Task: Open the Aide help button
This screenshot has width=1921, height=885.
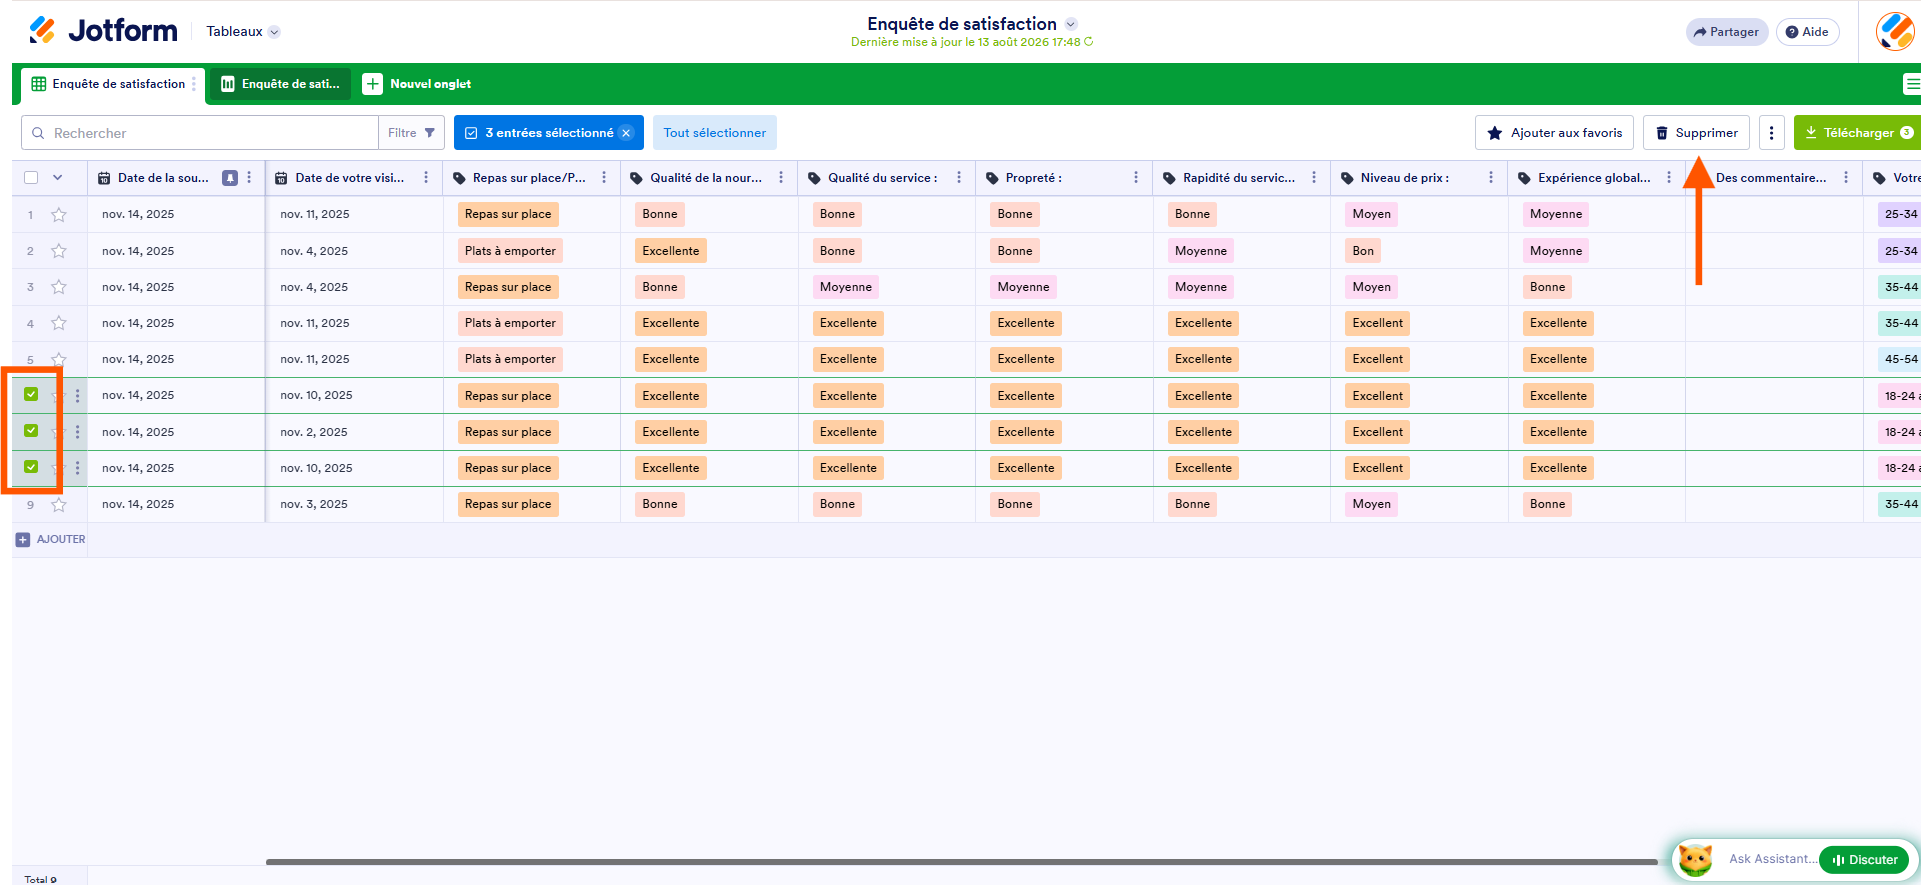Action: (1807, 32)
